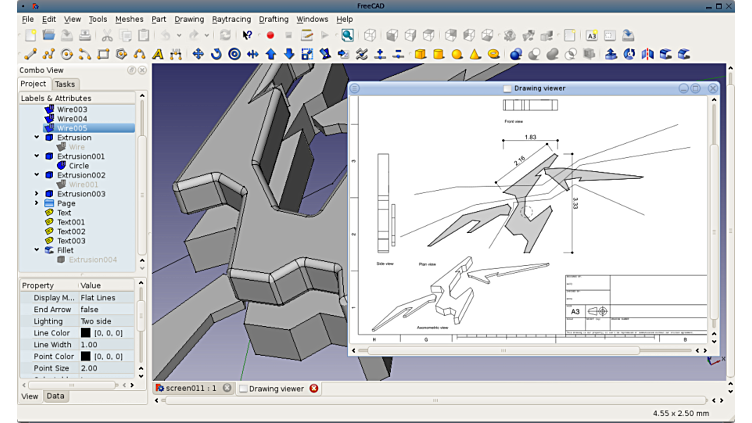
Task: Create a Part Cone primitive
Action: [x=475, y=54]
